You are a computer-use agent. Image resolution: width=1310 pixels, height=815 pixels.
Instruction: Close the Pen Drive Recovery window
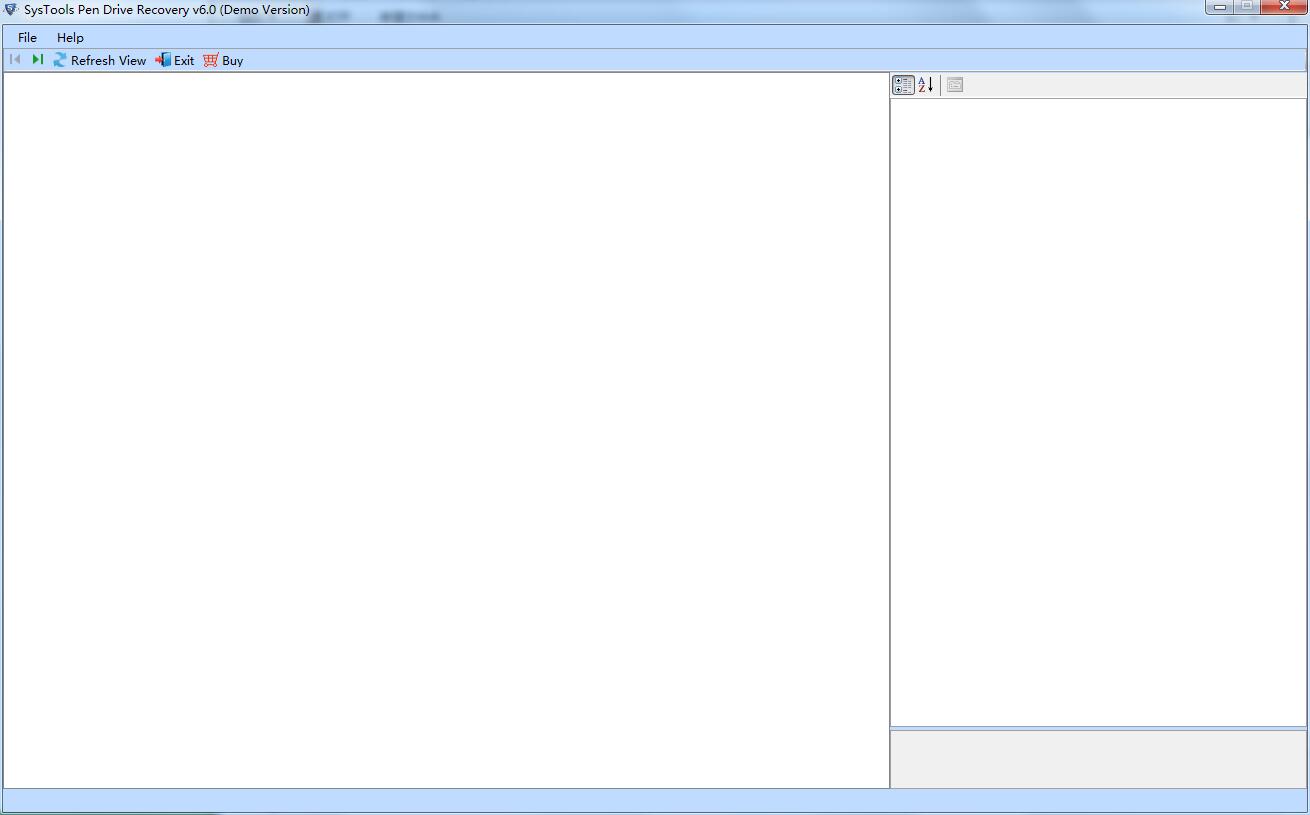coord(1284,7)
